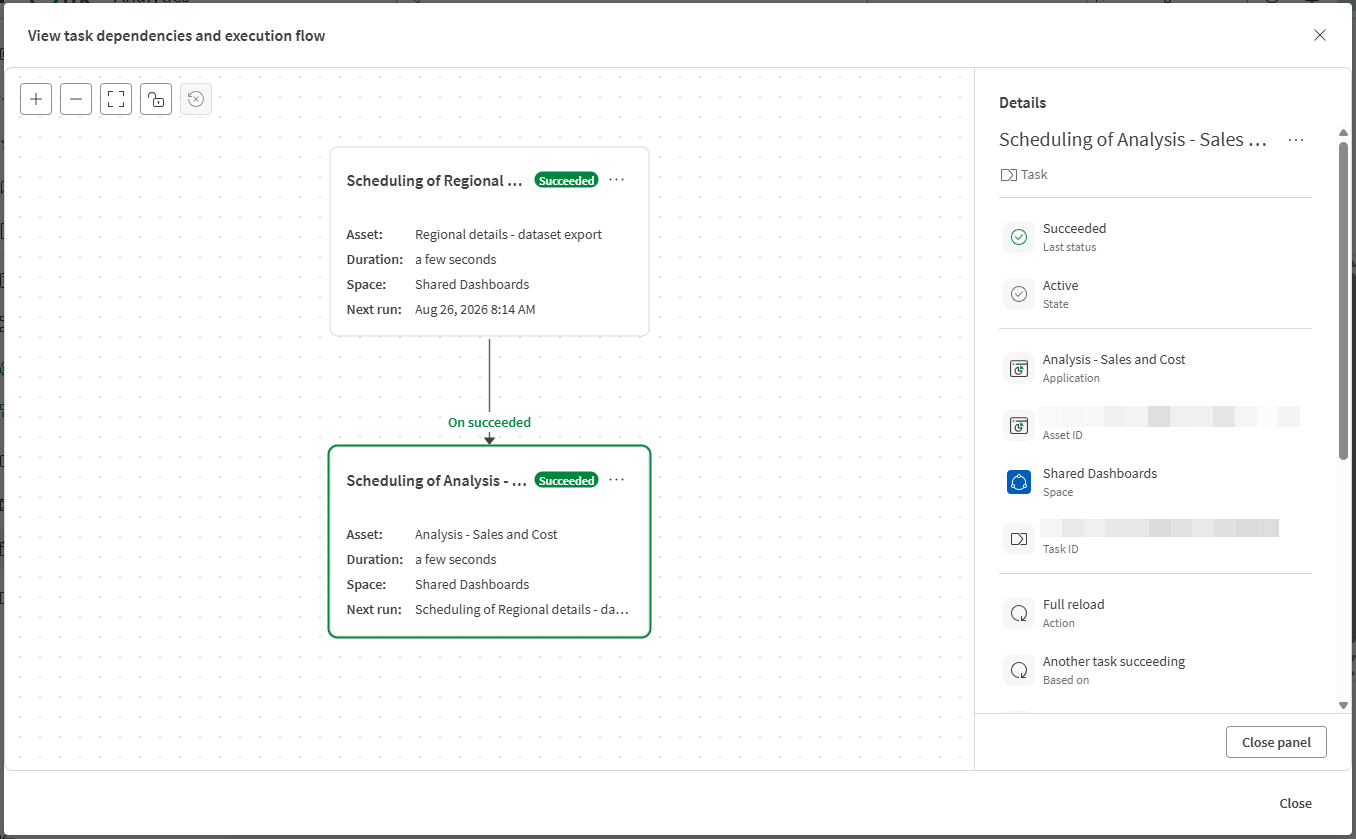
Task: Click the Asset ID icon
Action: tap(1019, 425)
